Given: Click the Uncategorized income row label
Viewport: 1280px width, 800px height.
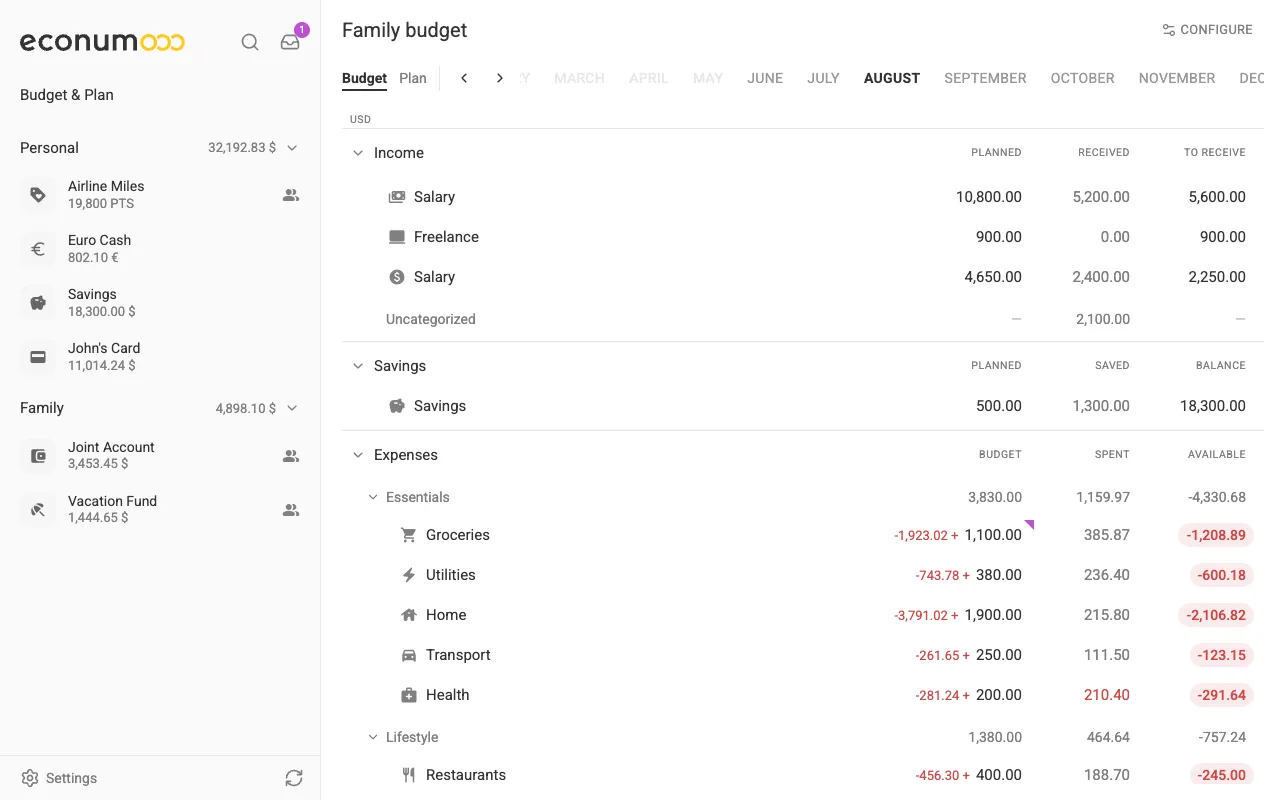Looking at the screenshot, I should click(x=431, y=319).
